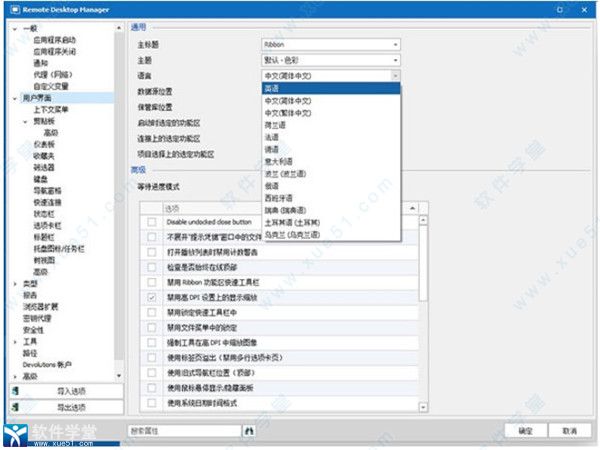Select 乌克兰 (乌克兰语) language option

(331, 235)
